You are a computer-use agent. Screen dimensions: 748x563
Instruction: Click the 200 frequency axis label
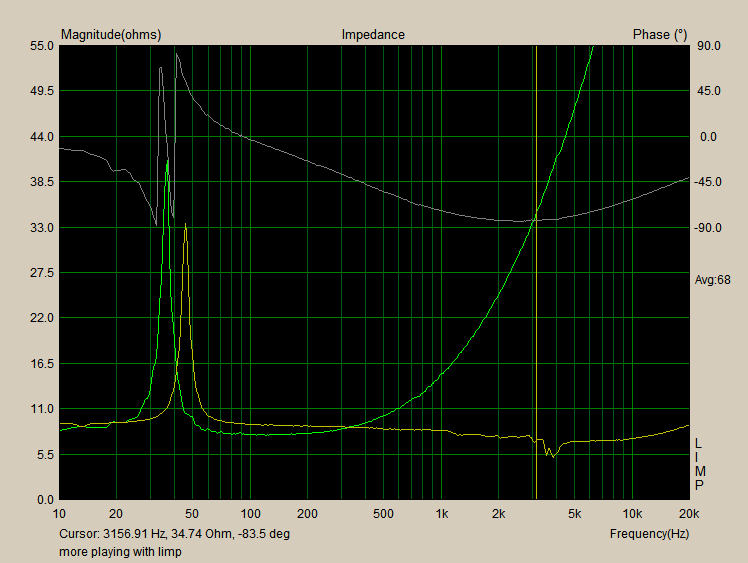coord(307,514)
